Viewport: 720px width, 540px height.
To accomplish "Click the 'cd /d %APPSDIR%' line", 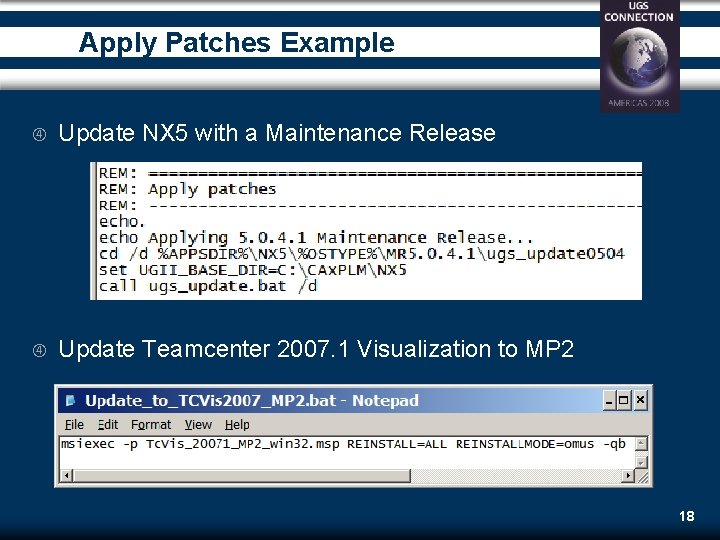I will 362,254.
